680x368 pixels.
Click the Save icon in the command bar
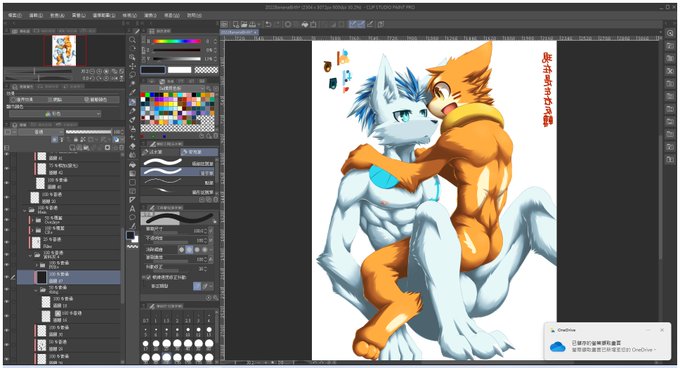point(251,24)
